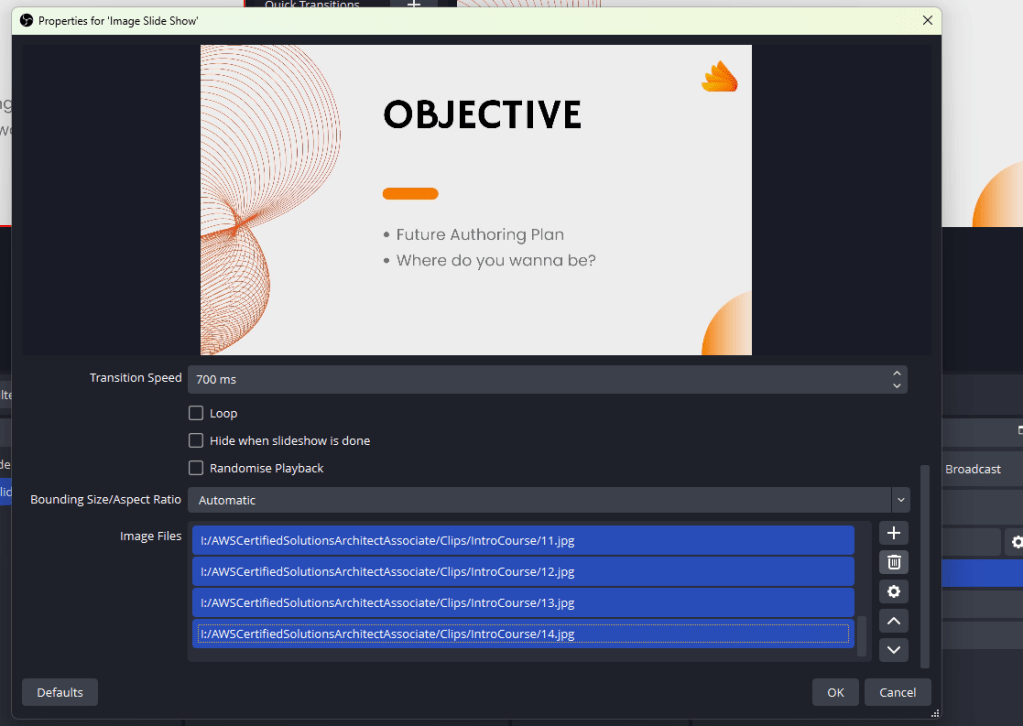
Task: Click the Cancel button
Action: (x=897, y=692)
